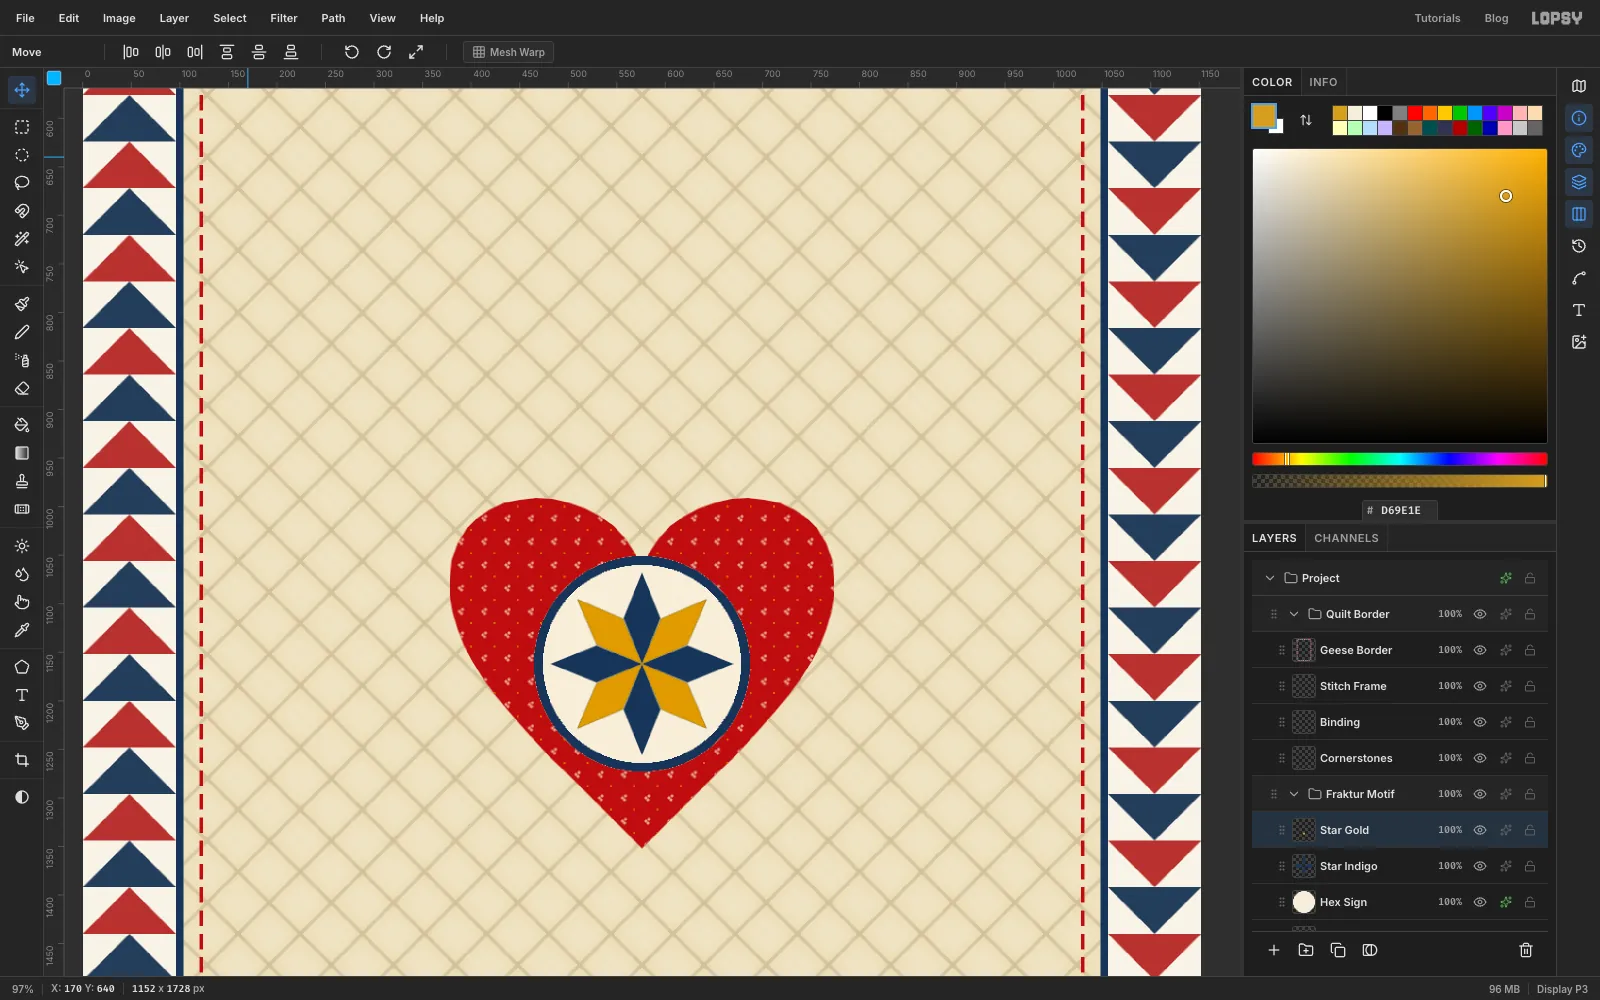Open the Blog link
This screenshot has height=1000, width=1600.
[1496, 18]
